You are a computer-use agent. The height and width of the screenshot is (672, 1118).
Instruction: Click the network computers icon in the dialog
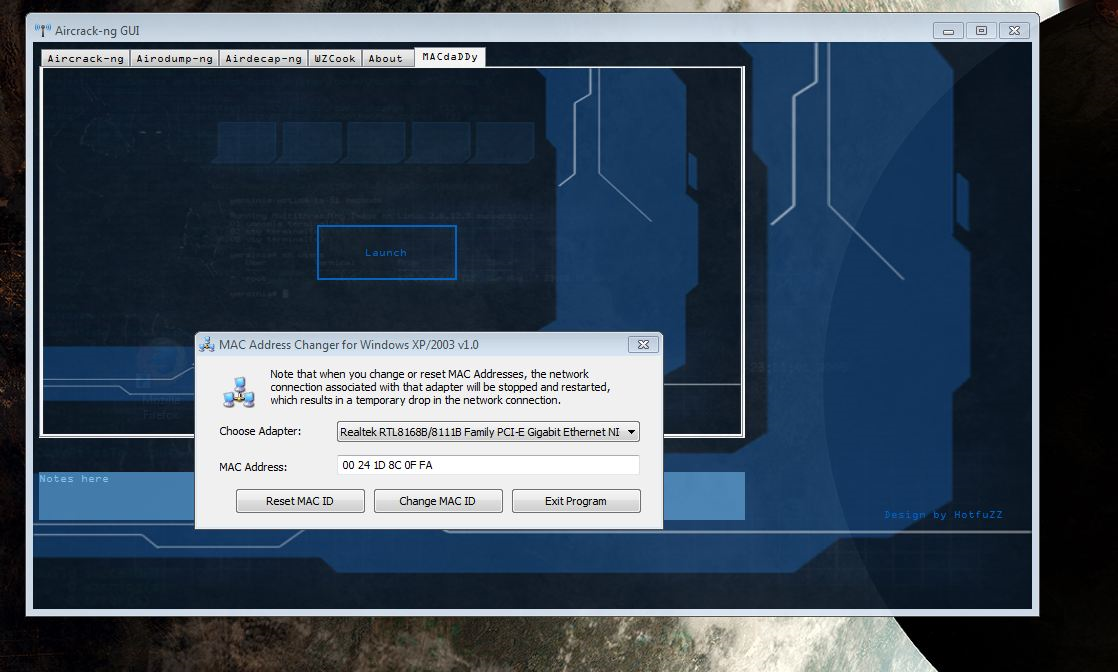pos(239,391)
